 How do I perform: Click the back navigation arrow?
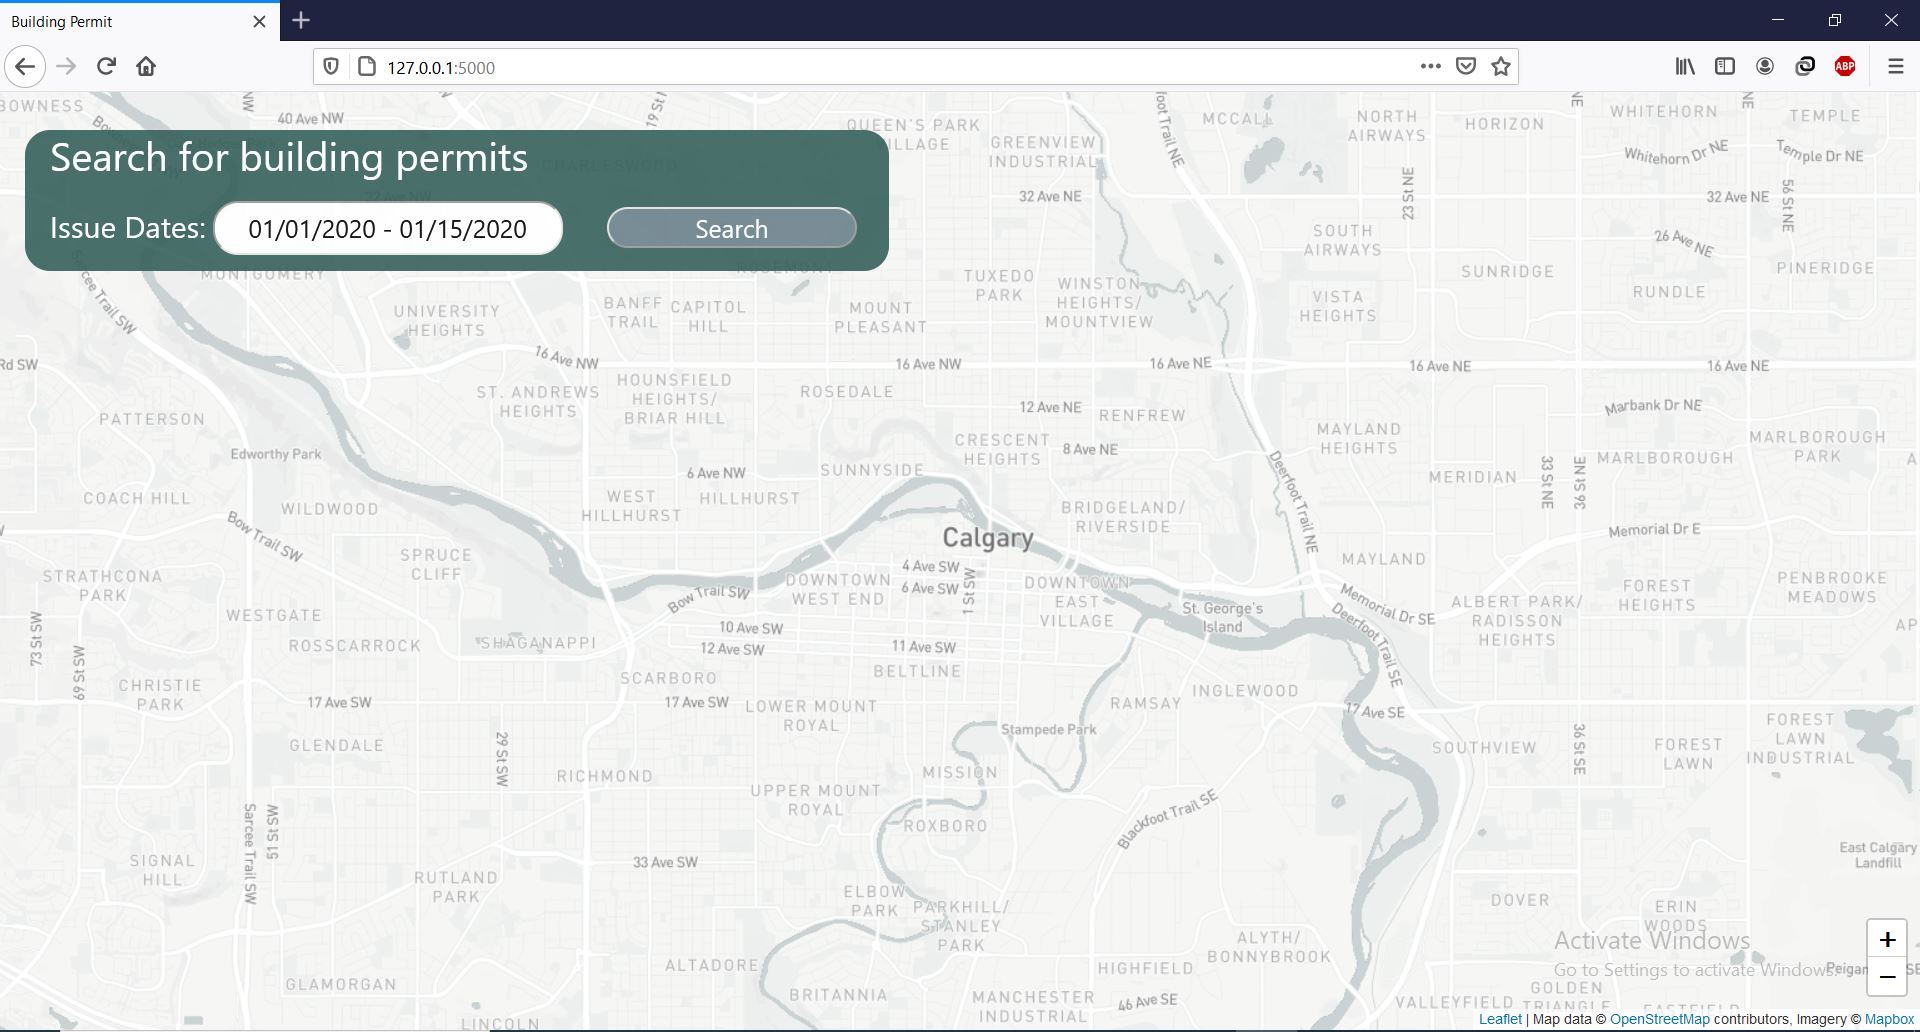click(25, 66)
